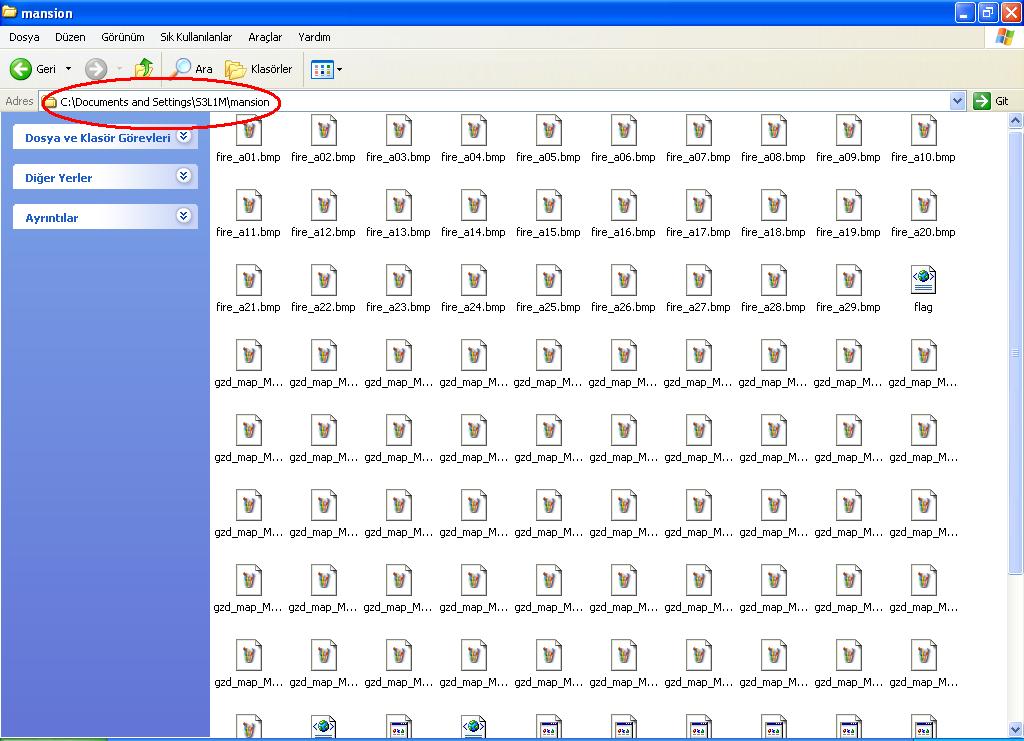Expand the Ayrıntılar panel
Viewport: 1024px width, 741px height.
coord(184,215)
